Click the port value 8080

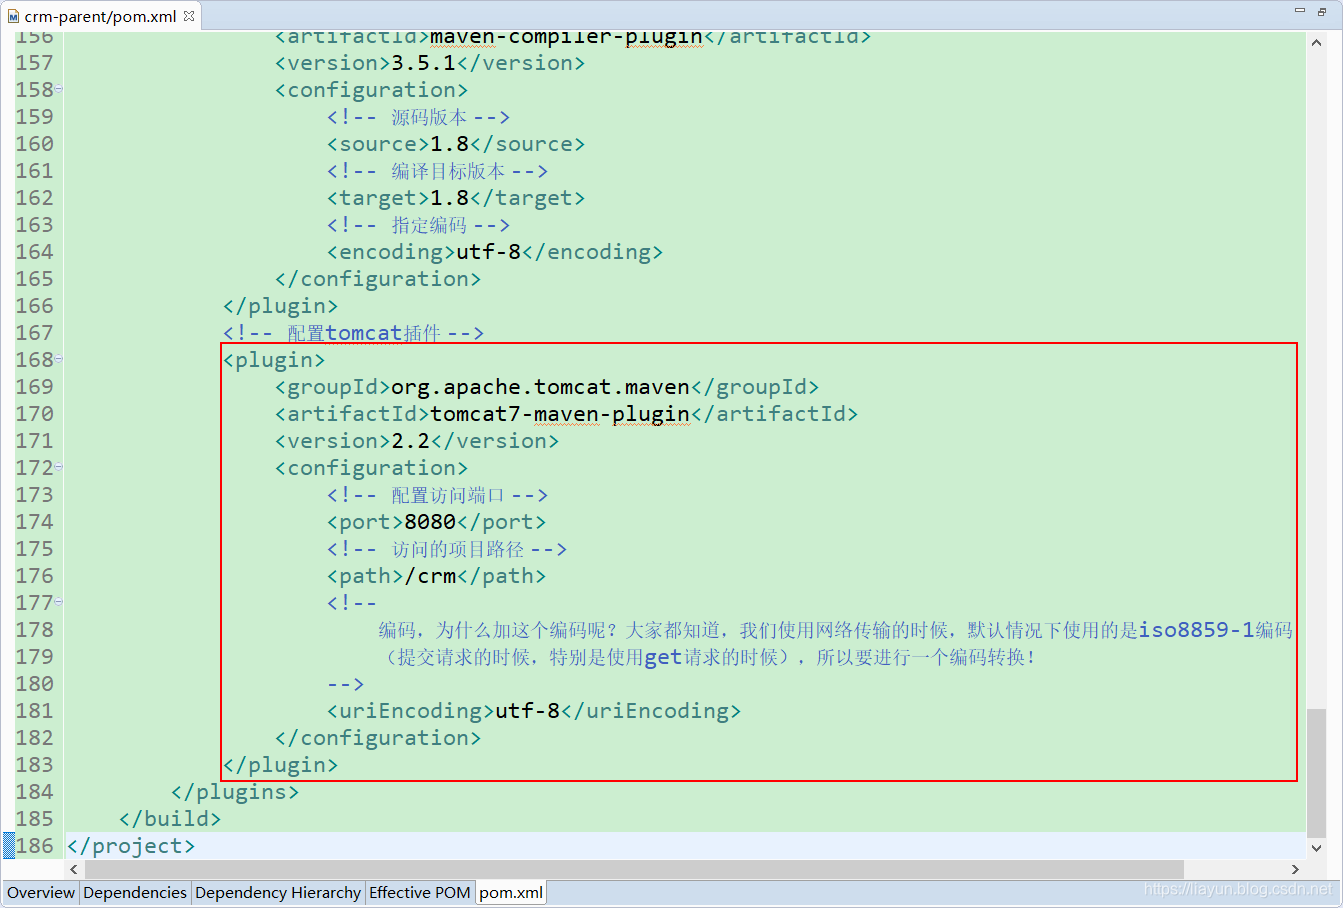coord(430,522)
